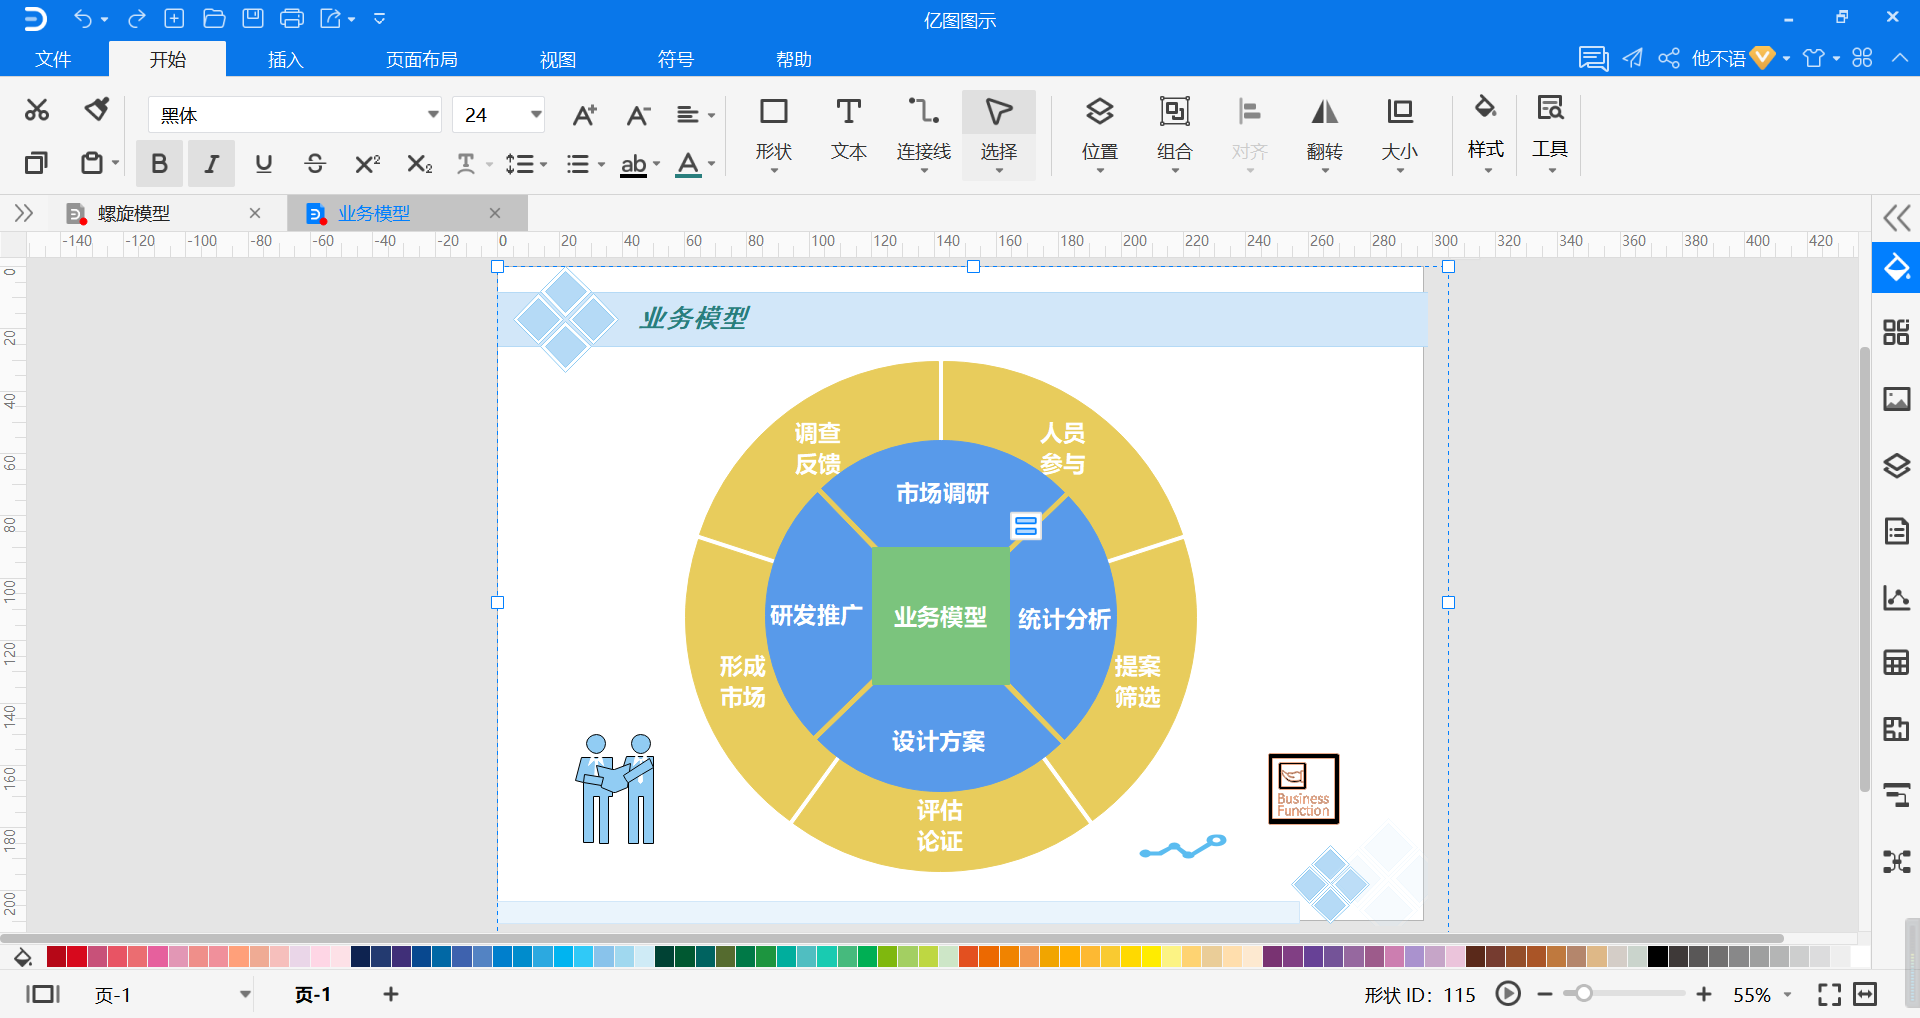Image resolution: width=1920 pixels, height=1018 pixels.
Task: Click the Redo arrow
Action: (136, 18)
